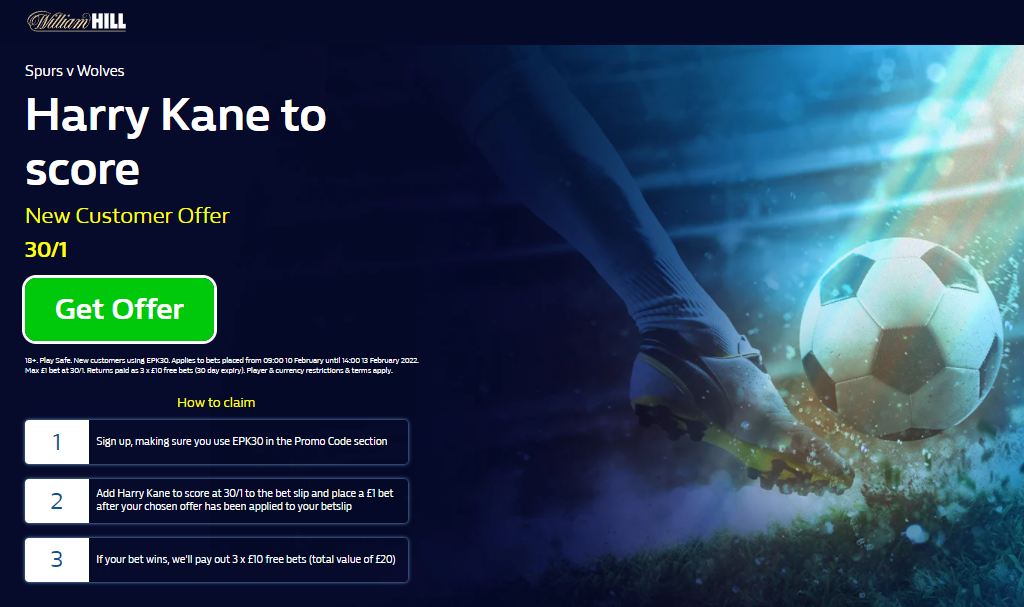Click the William Hill logo
Viewport: 1024px width, 607px height.
coord(76,21)
